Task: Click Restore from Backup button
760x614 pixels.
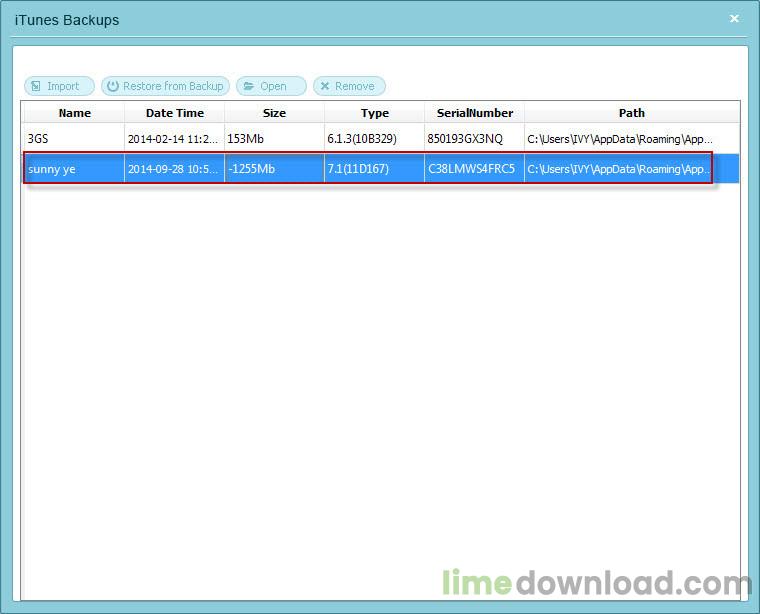Action: tap(165, 86)
